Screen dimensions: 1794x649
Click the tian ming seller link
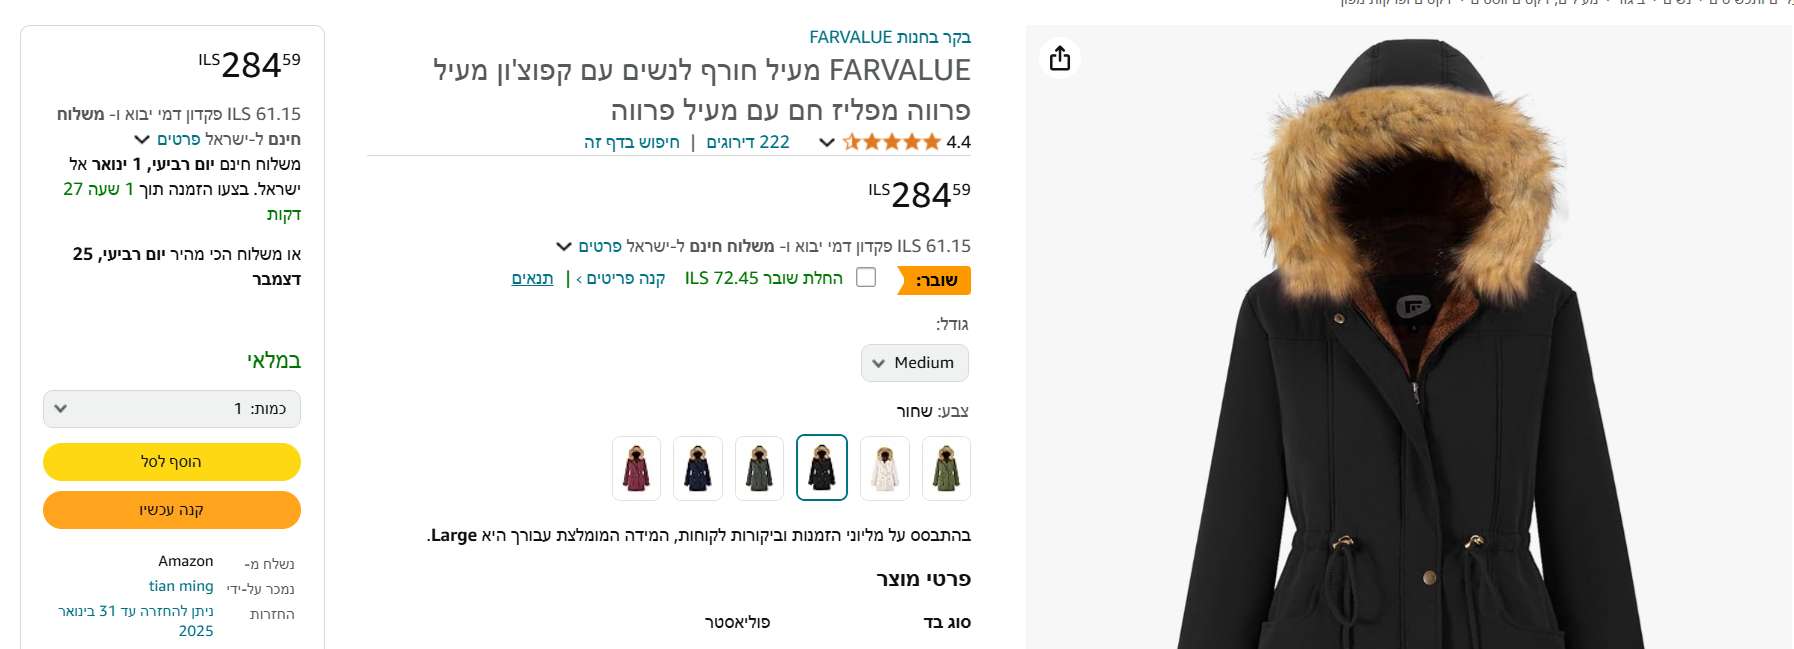(x=181, y=586)
